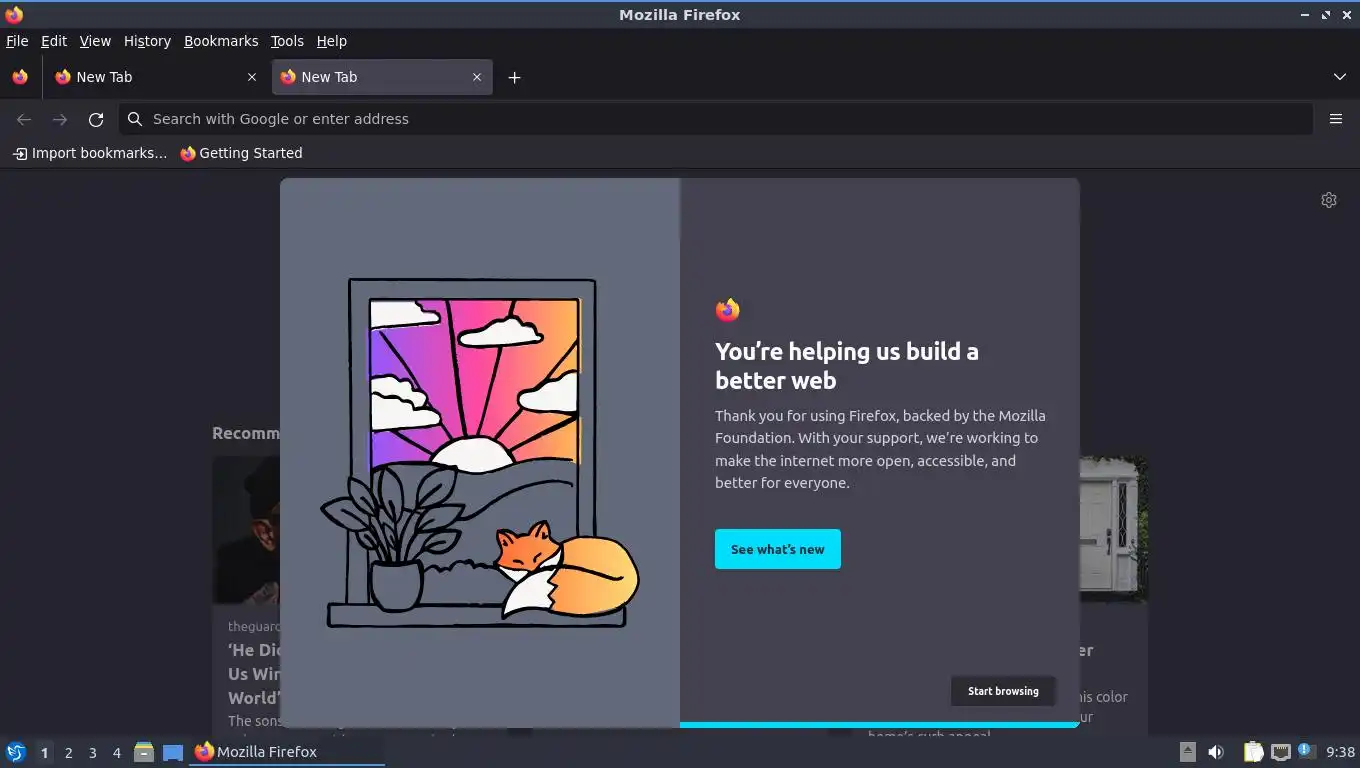Click the Forward navigation arrow

coord(60,119)
